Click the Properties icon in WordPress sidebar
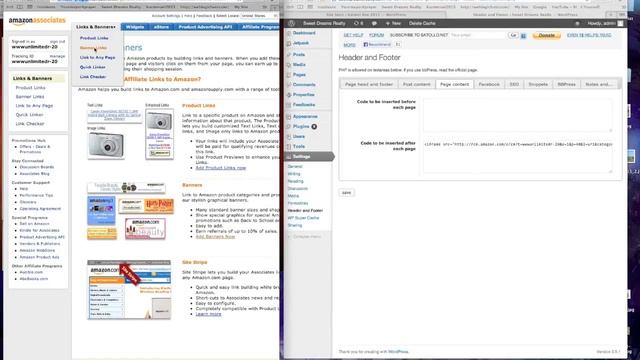Image resolution: width=640 pixels, height=360 pixels. (x=289, y=95)
